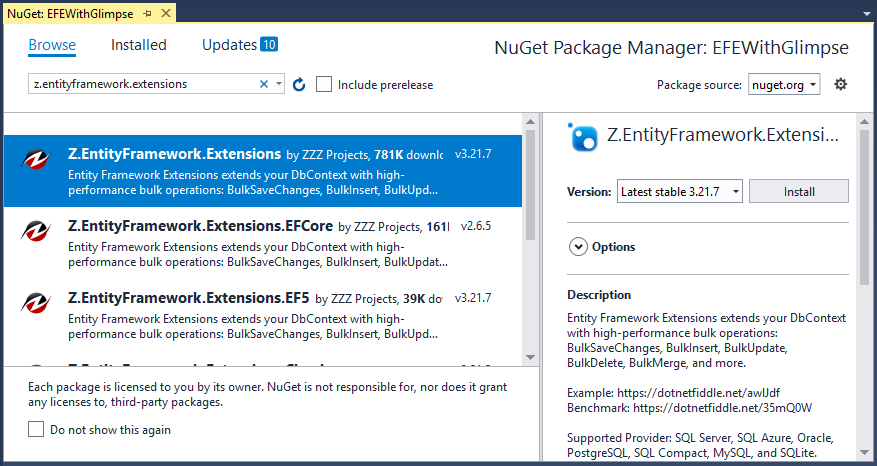
Task: Click the Description heading in details pane
Action: [x=599, y=295]
